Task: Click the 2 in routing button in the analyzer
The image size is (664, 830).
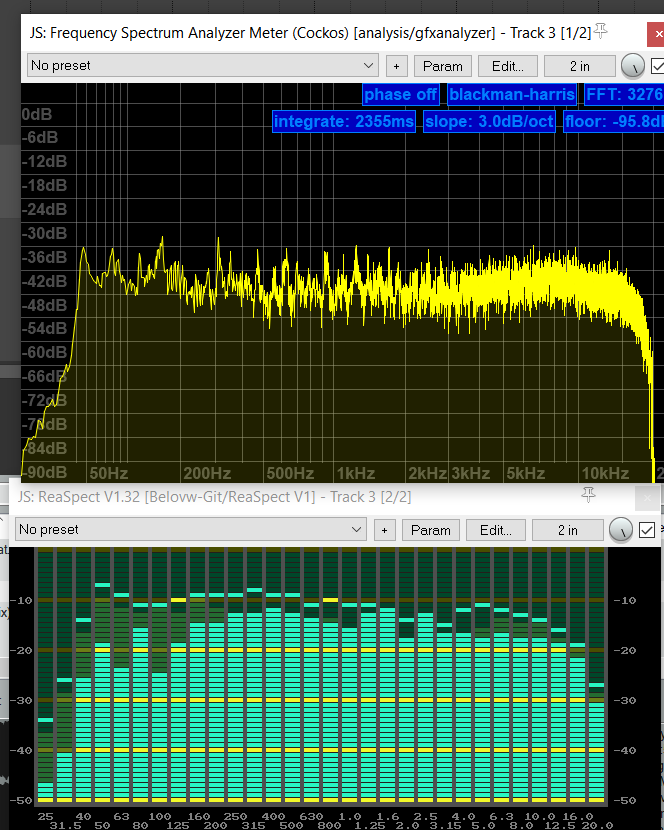Action: tap(580, 66)
